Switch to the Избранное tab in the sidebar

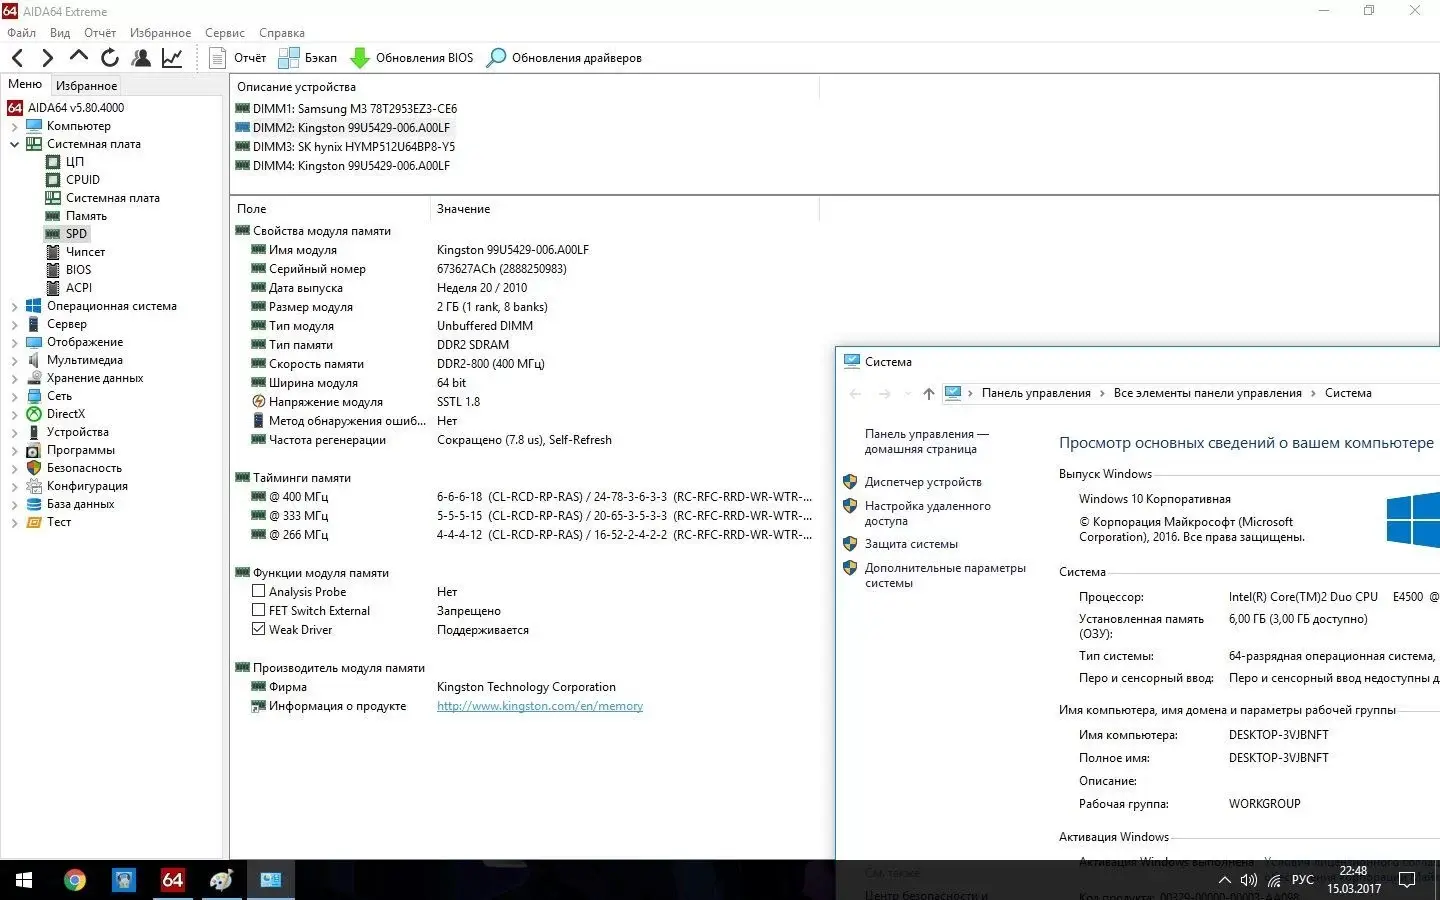(86, 86)
